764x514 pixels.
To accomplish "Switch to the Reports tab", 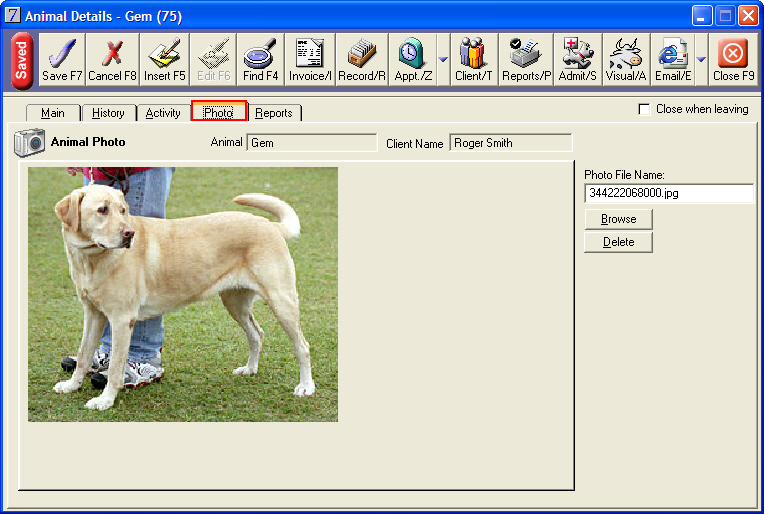I will click(x=274, y=113).
